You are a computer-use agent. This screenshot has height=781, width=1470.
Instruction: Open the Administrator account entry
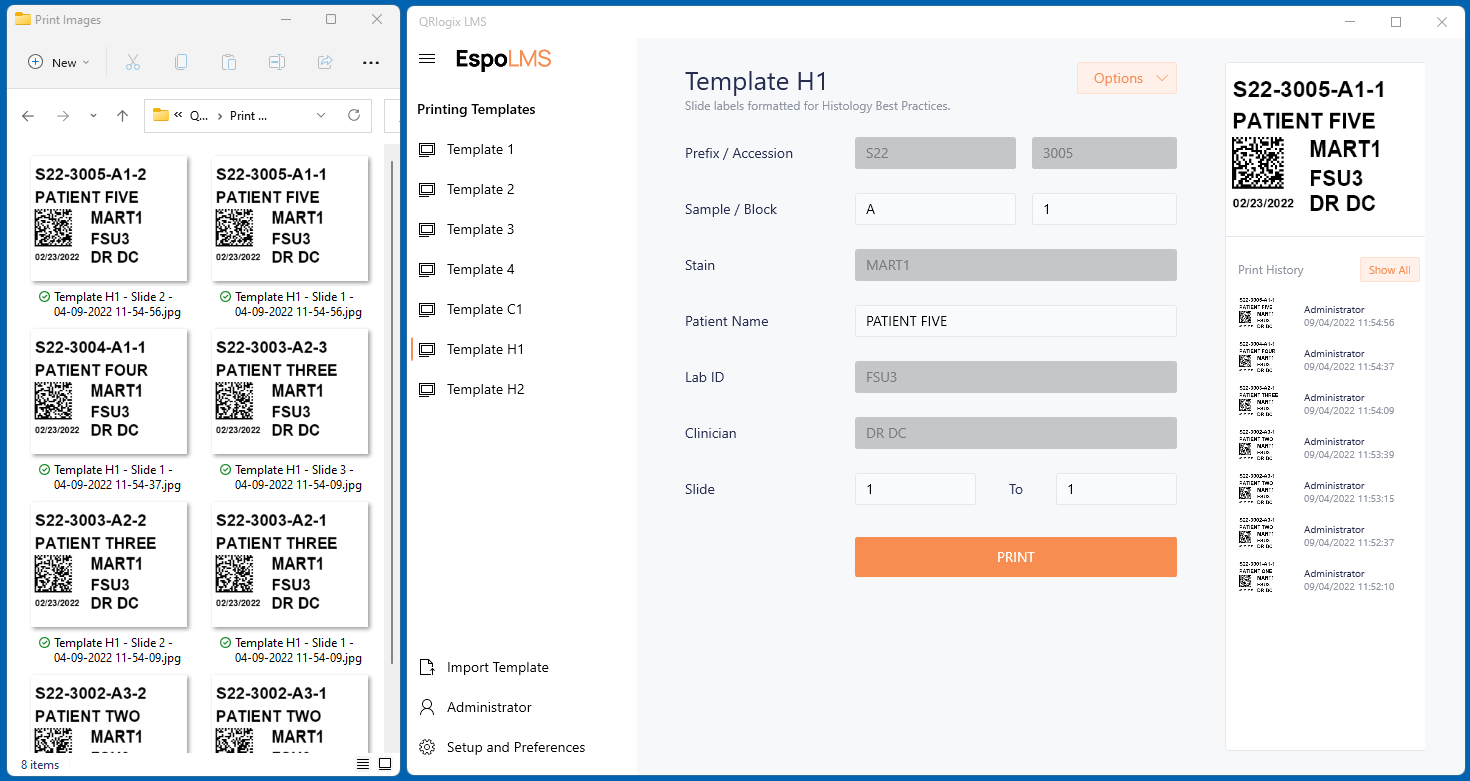(x=489, y=707)
